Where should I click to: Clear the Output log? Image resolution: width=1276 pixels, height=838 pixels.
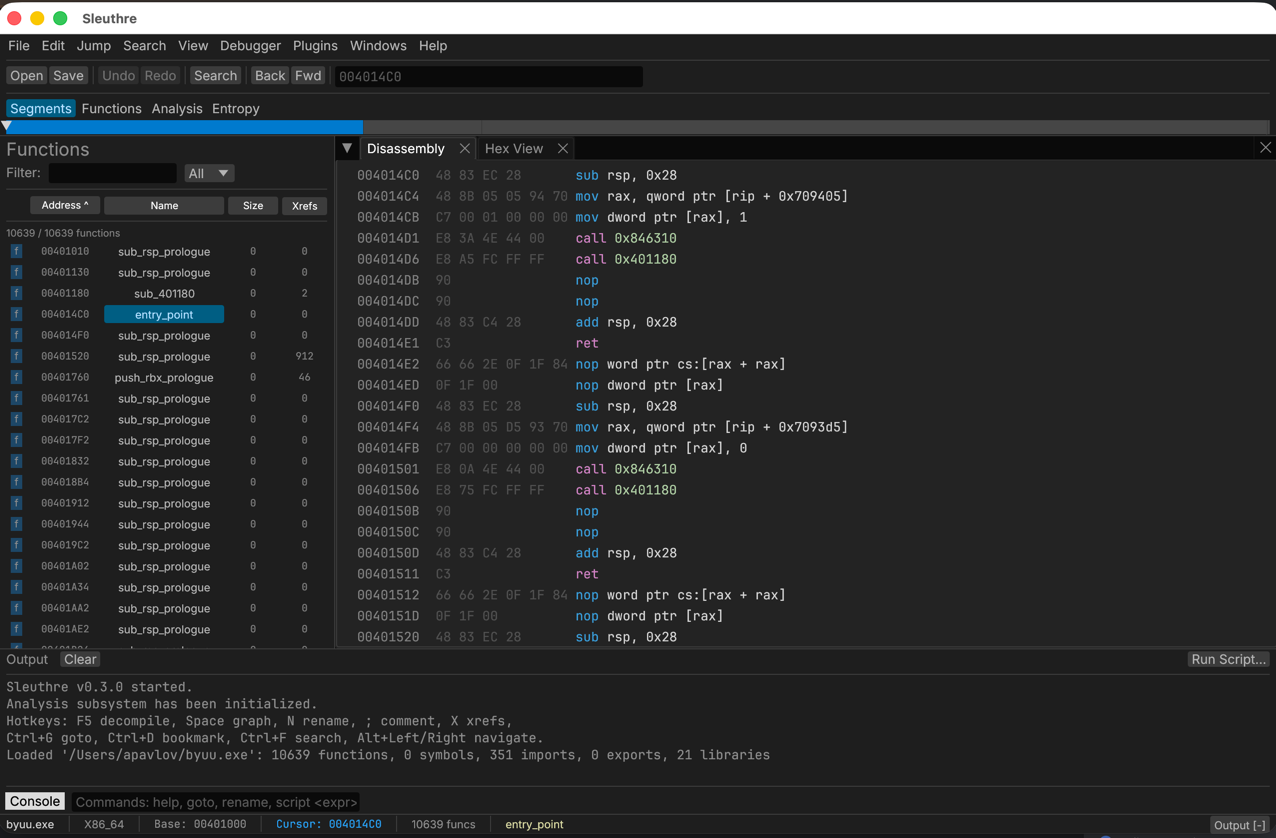pos(80,659)
